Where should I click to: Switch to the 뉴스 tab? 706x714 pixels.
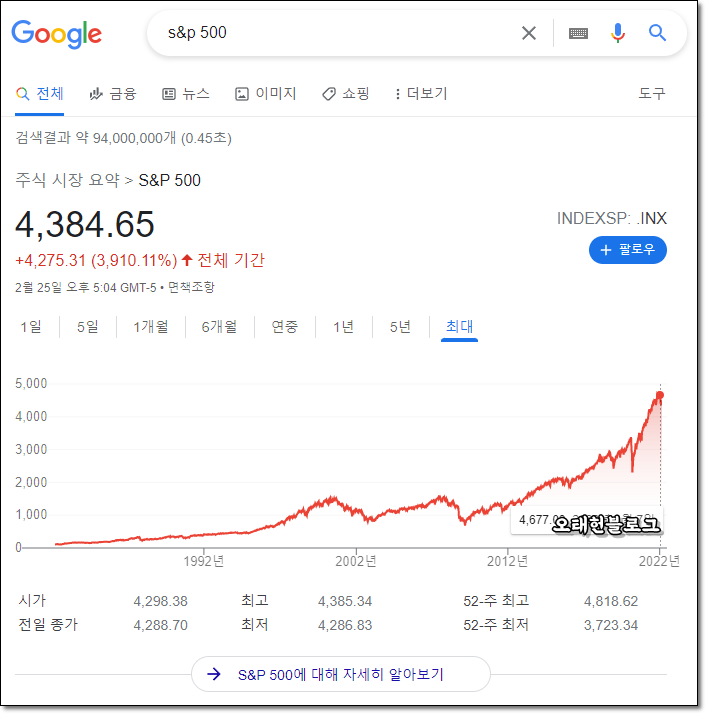tap(186, 94)
